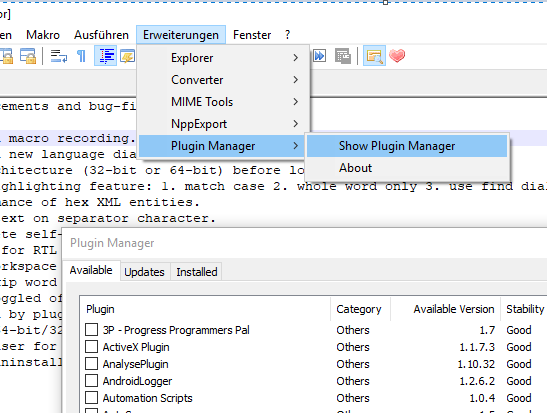Click the highlighted magnifier window toolbar icon
The width and height of the screenshot is (547, 413).
(374, 56)
